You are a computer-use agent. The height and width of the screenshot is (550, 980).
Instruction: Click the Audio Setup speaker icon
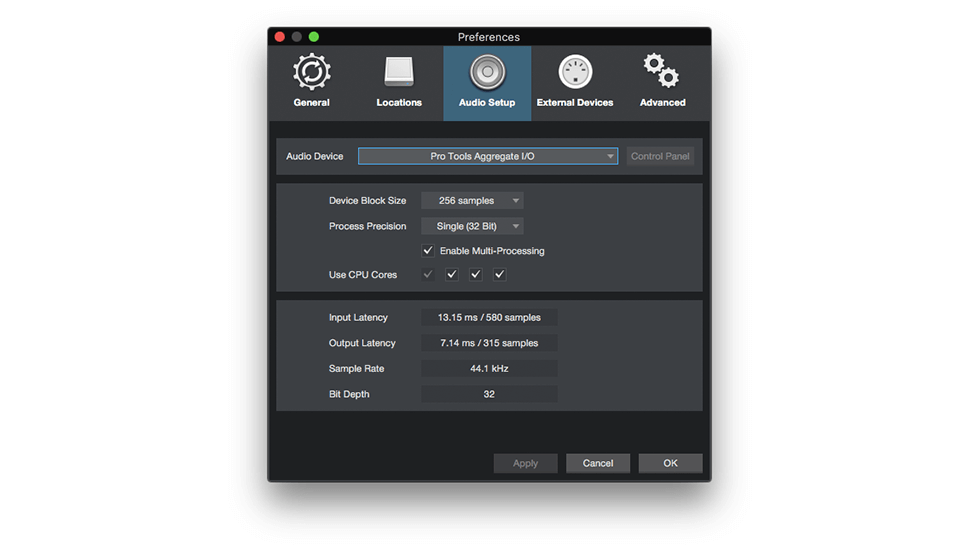click(x=487, y=73)
